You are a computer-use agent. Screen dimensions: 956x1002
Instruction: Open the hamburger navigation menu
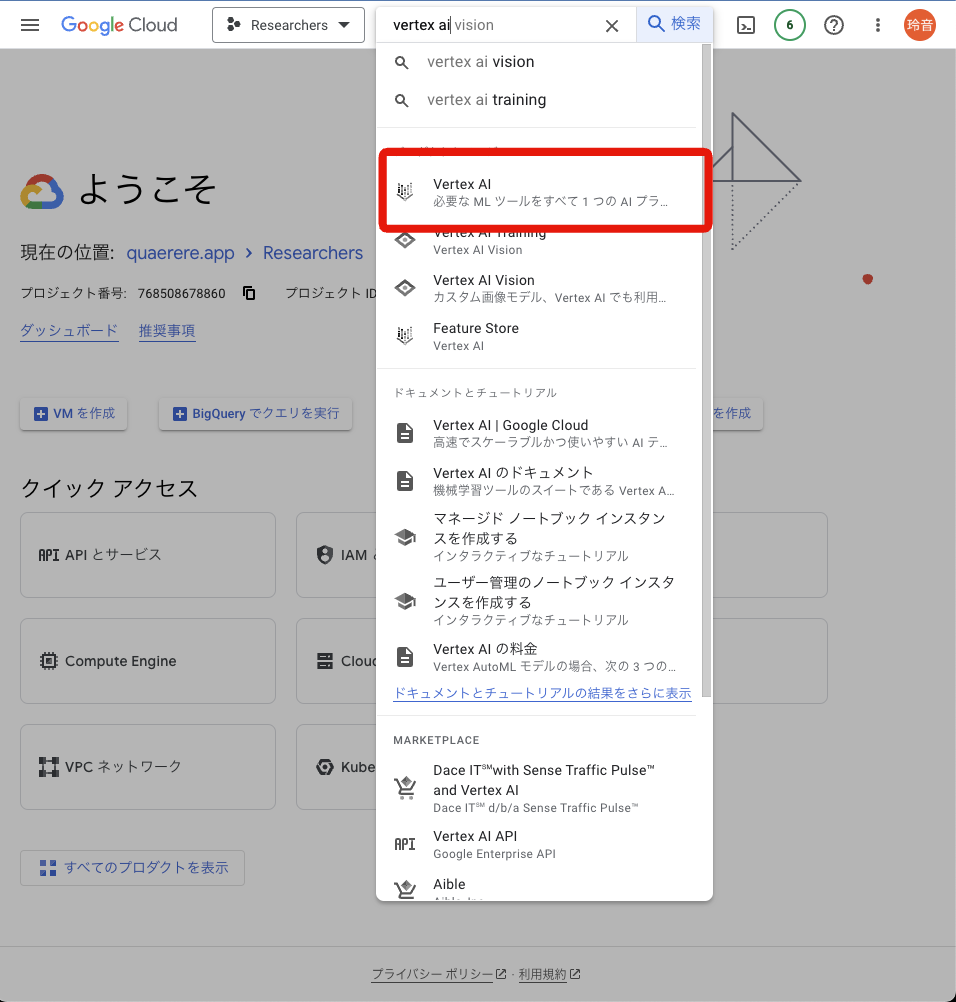click(x=30, y=25)
